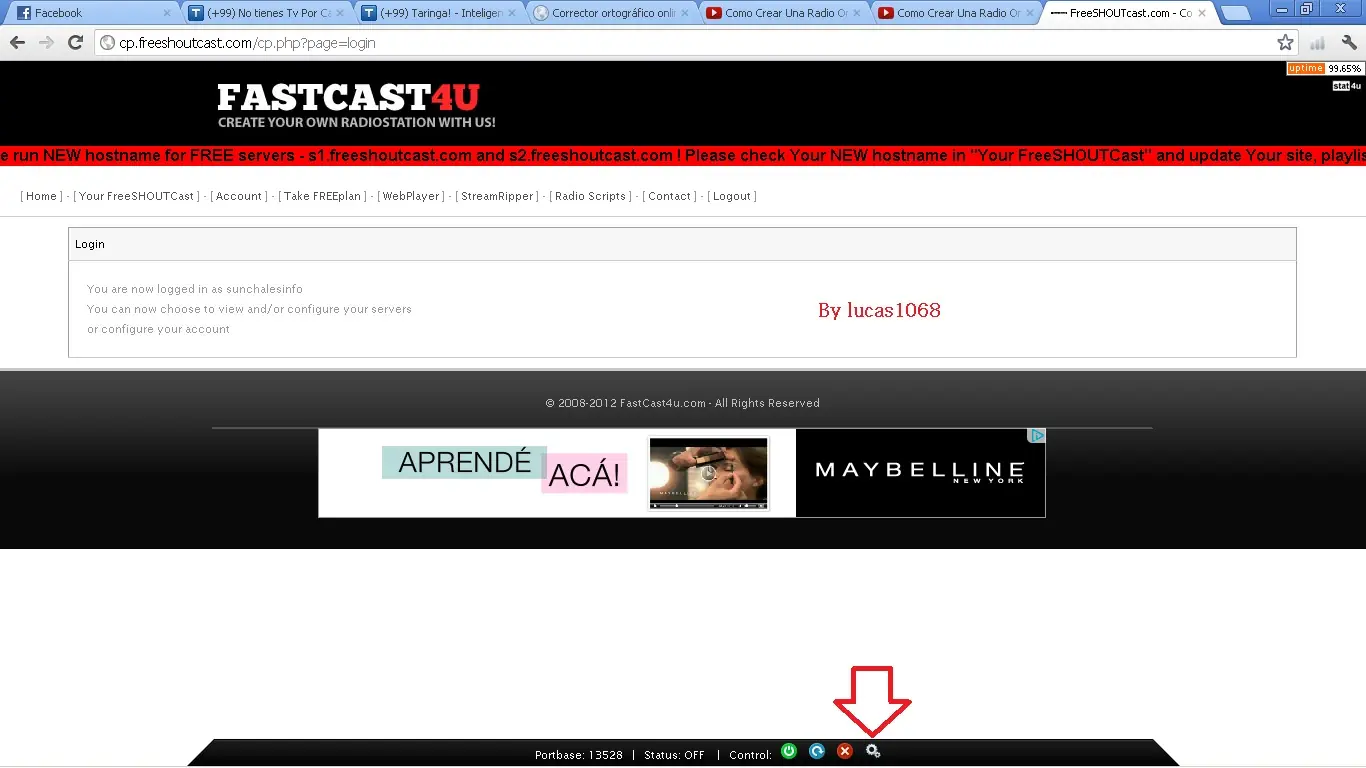Click the Take FREEplan link
Image resolution: width=1366 pixels, height=768 pixels.
tap(322, 196)
